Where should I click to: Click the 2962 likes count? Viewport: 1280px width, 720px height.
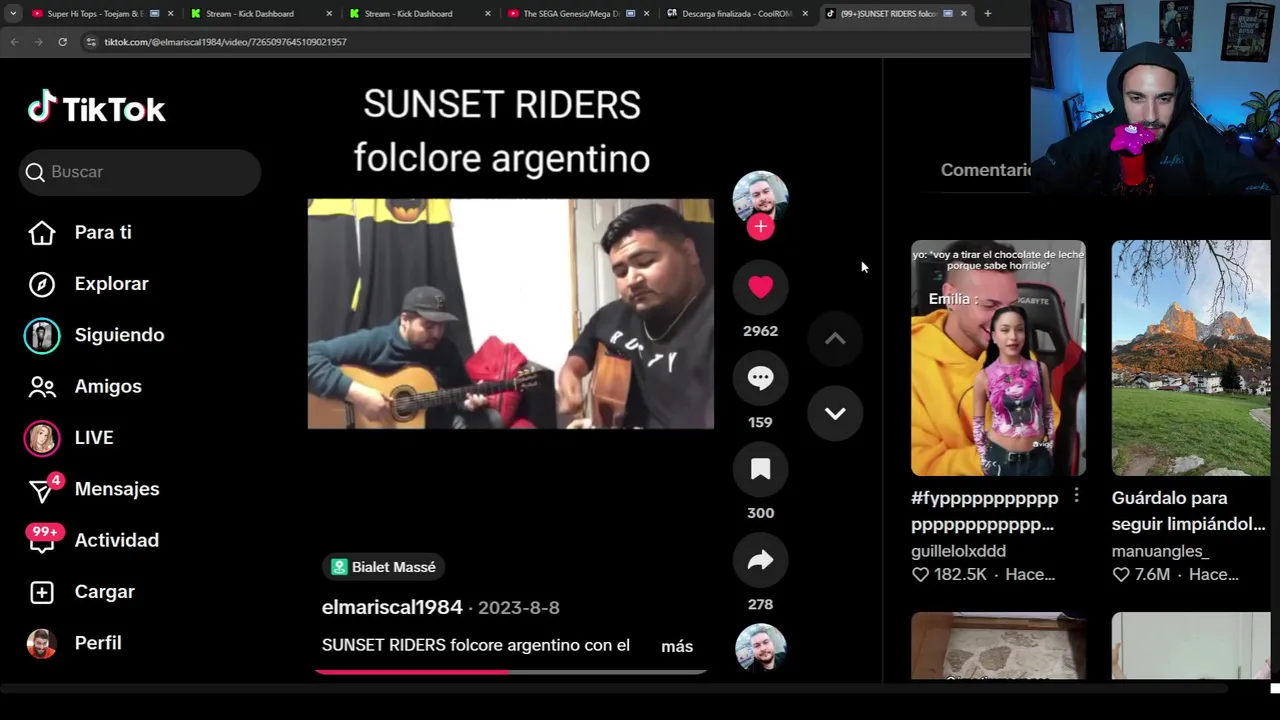[760, 331]
